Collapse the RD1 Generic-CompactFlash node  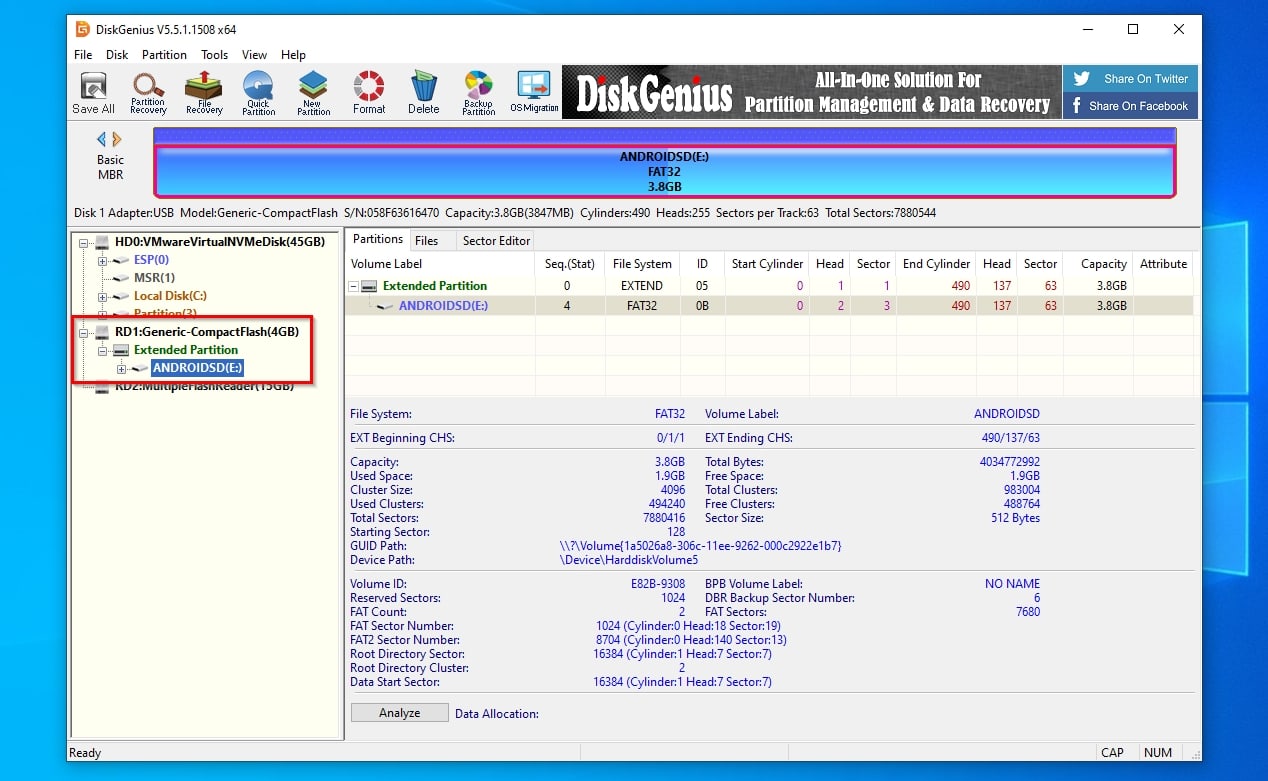83,332
